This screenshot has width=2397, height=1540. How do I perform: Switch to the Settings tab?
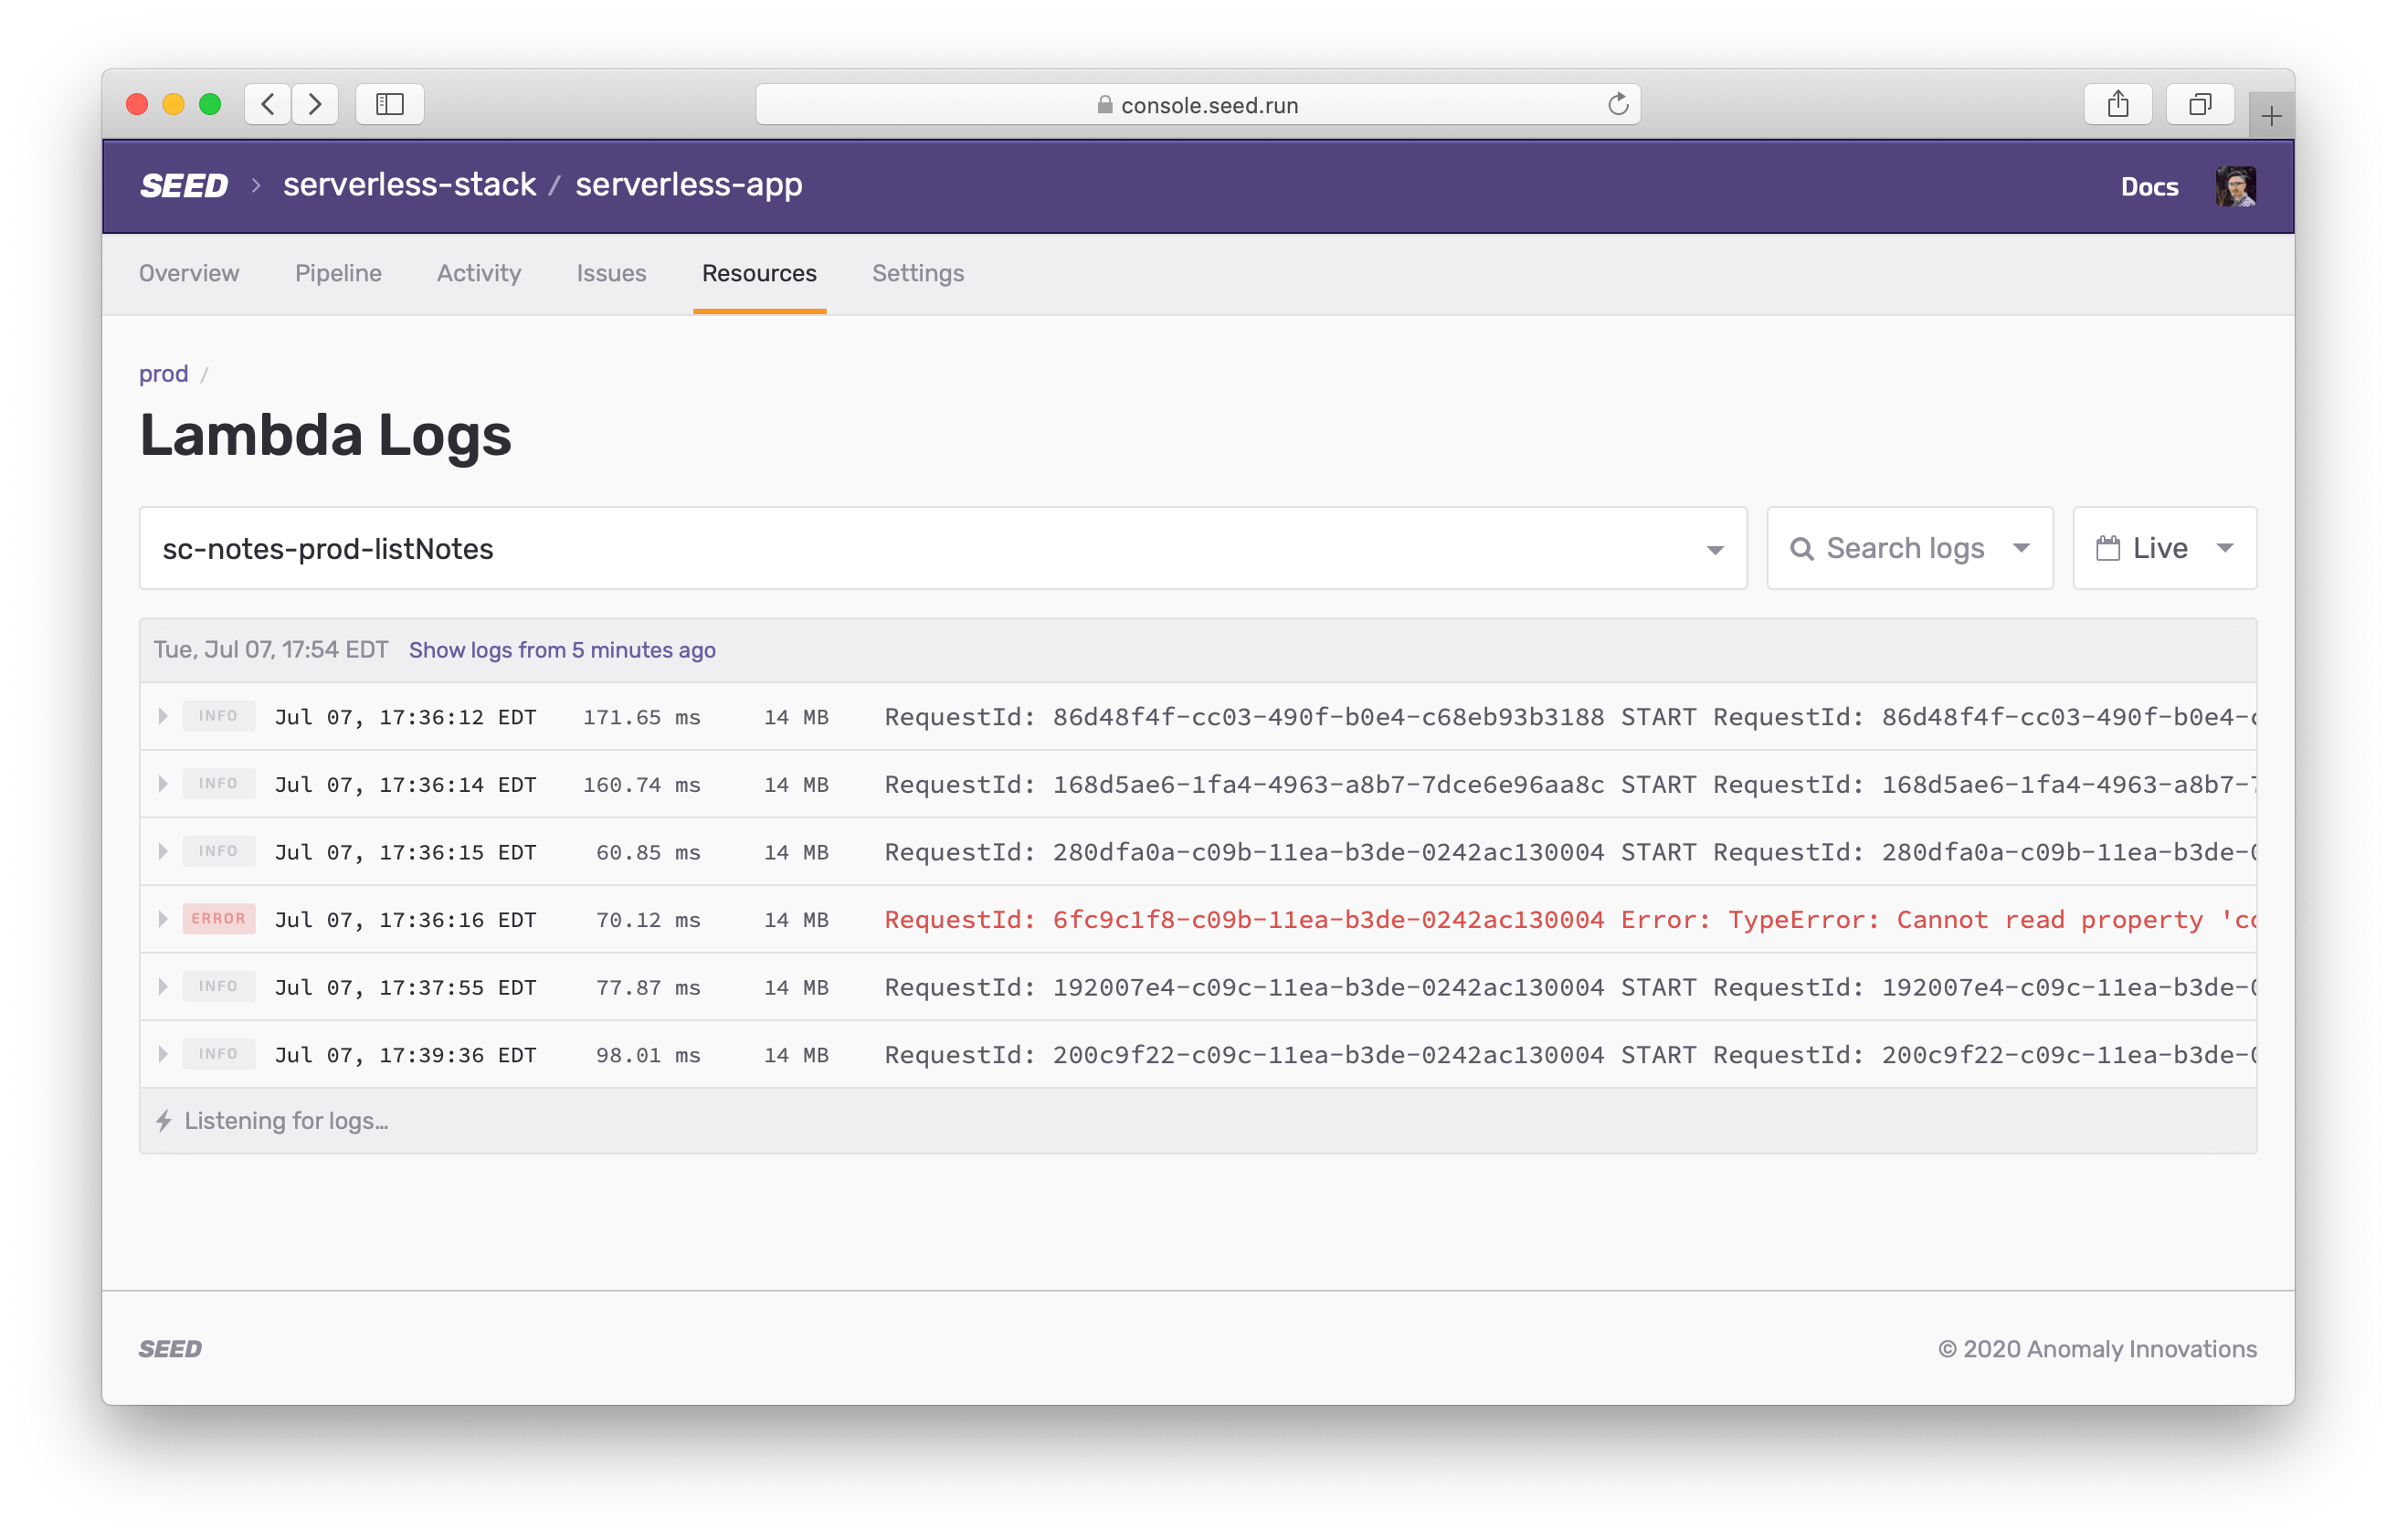coord(917,273)
